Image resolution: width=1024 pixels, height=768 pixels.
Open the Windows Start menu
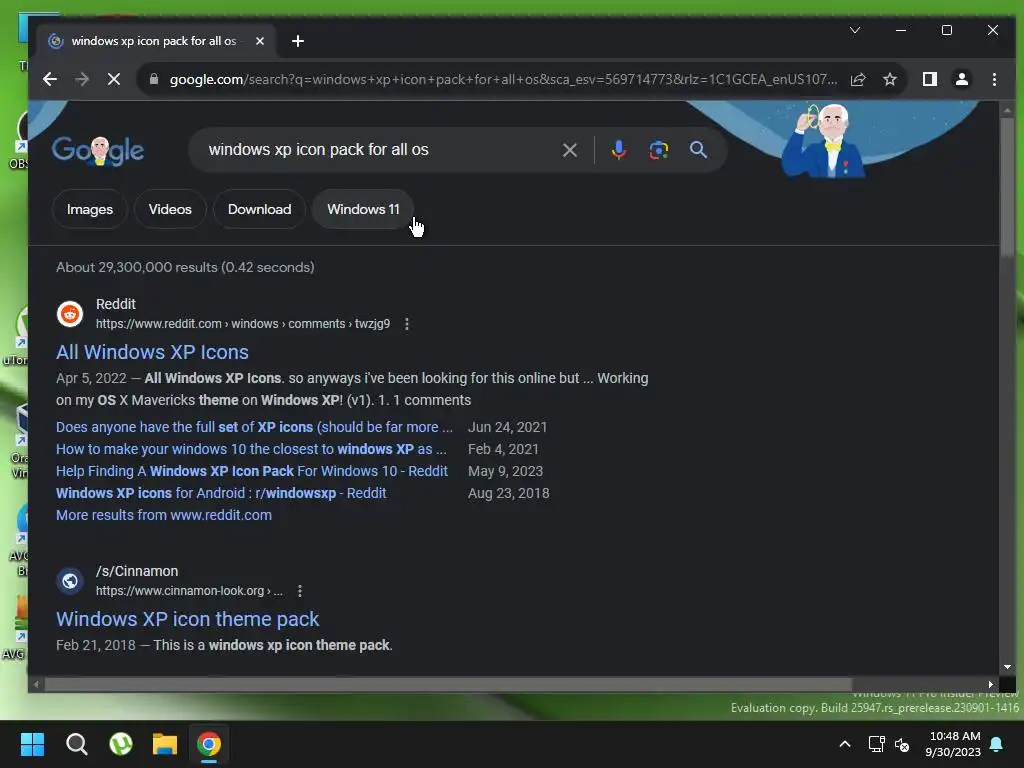coord(32,744)
